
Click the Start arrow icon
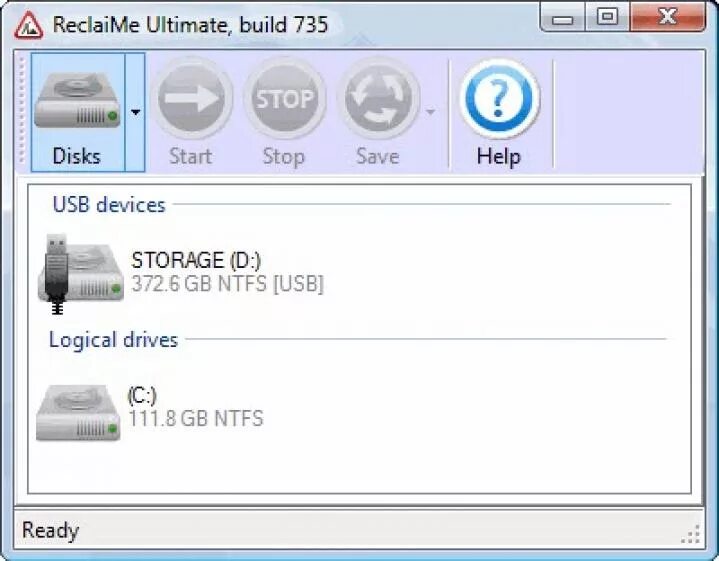point(192,99)
